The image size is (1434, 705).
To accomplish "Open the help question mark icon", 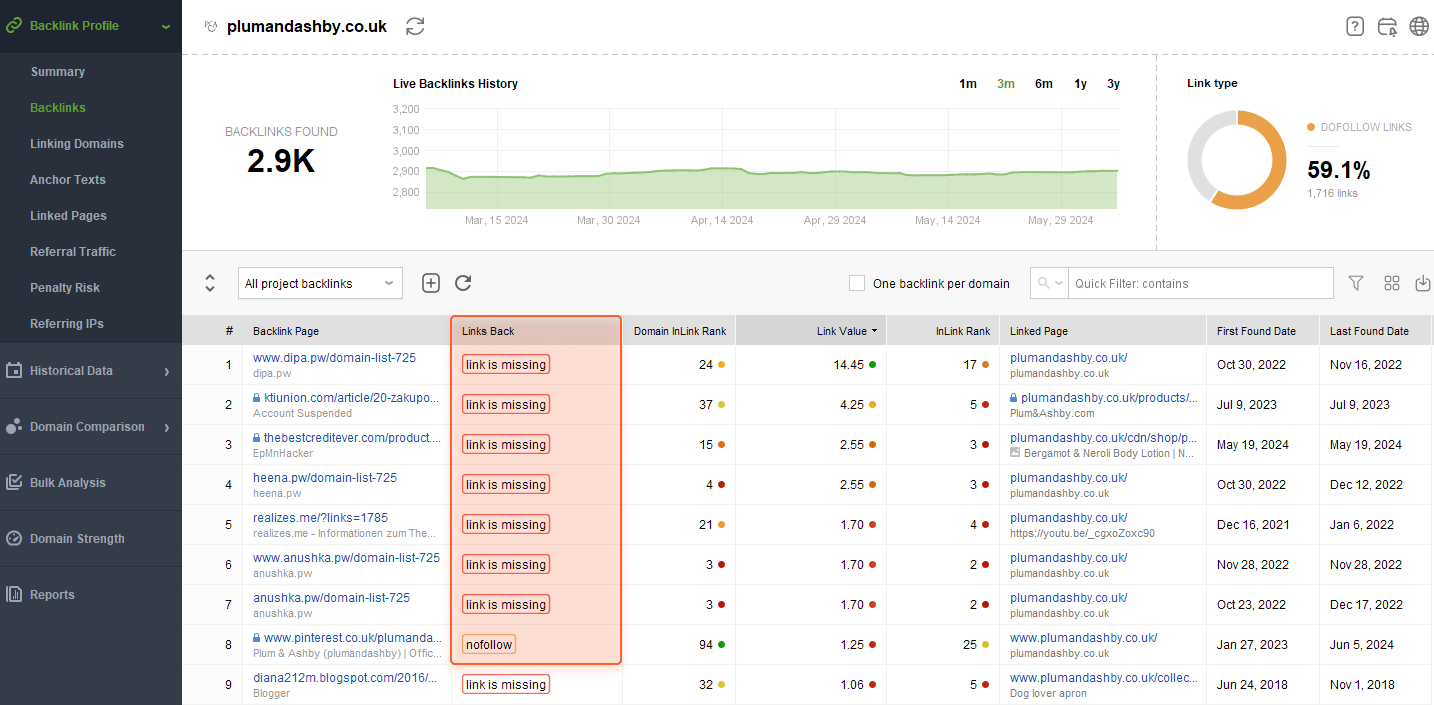I will tap(1355, 27).
